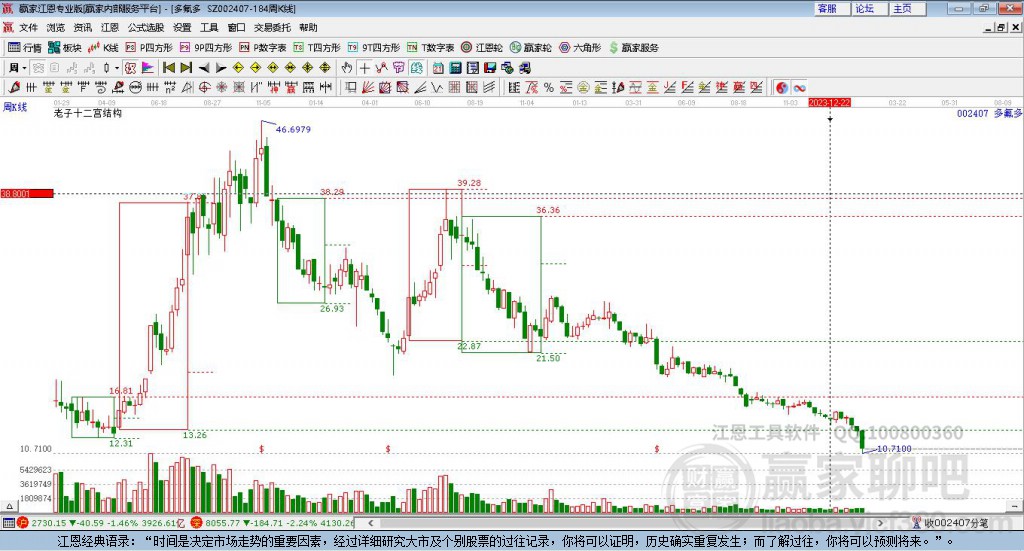Click the horizontal scrollbar right arrow

tap(880, 523)
